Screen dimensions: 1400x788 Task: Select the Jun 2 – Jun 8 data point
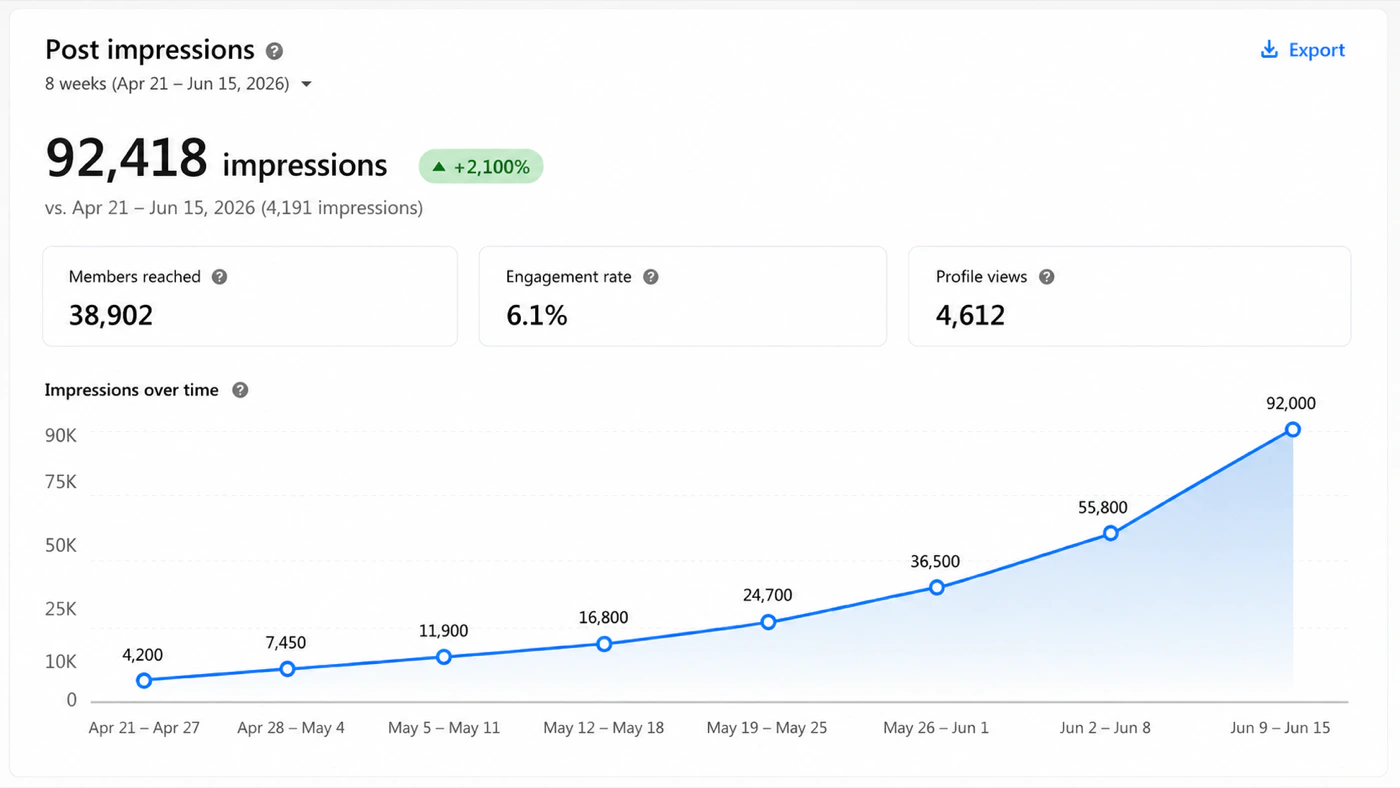[x=1110, y=534]
